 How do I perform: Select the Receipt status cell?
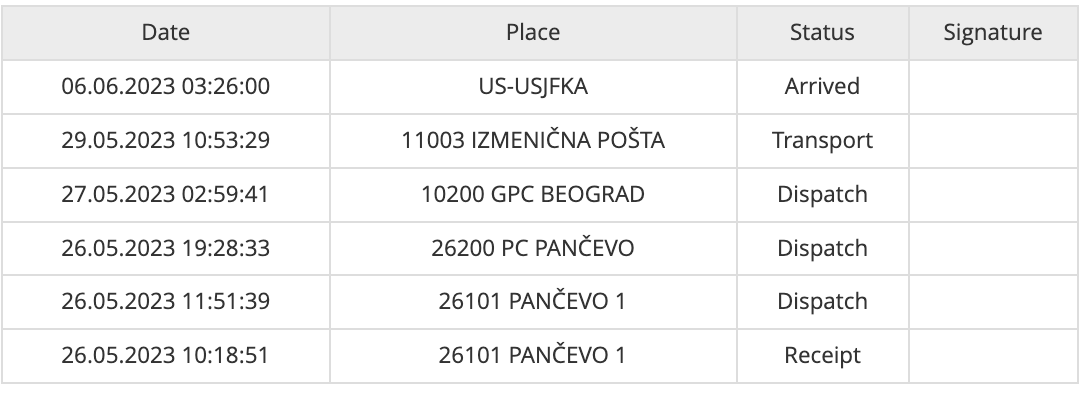tap(822, 356)
